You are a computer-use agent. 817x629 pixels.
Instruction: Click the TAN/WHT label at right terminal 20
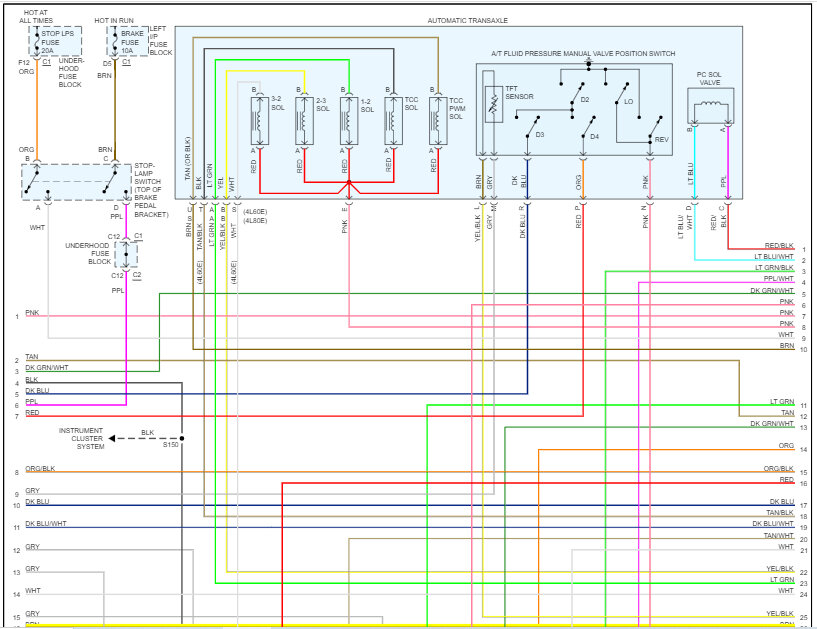pos(778,536)
